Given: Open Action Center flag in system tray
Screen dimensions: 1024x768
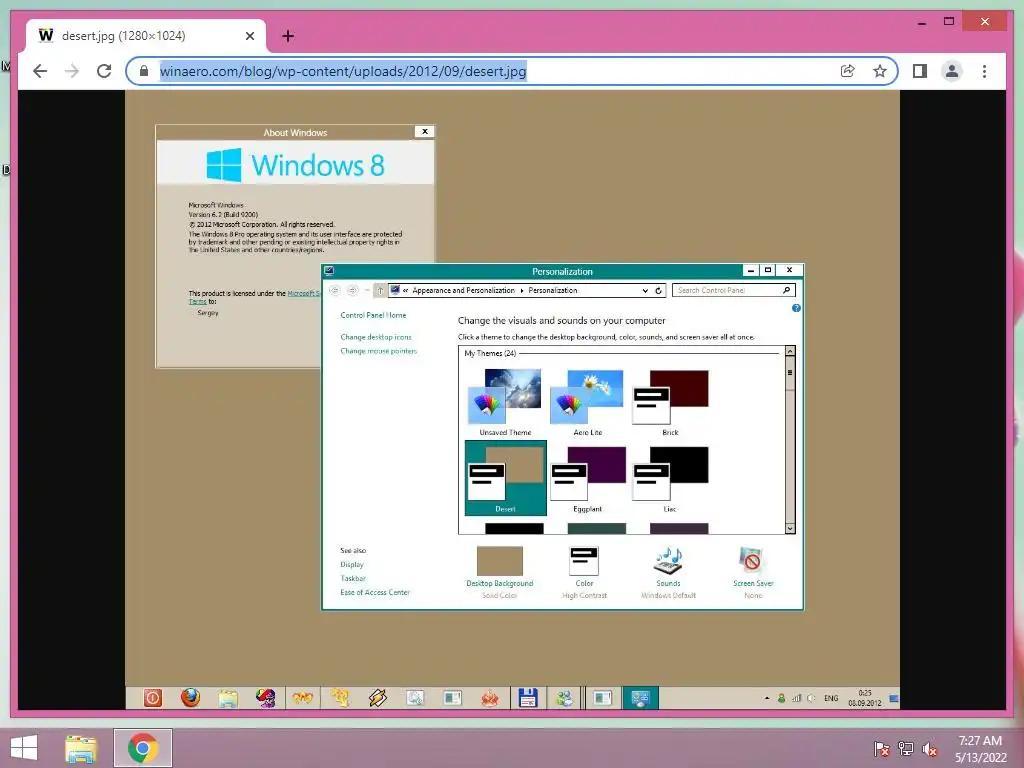Looking at the screenshot, I should (x=881, y=748).
